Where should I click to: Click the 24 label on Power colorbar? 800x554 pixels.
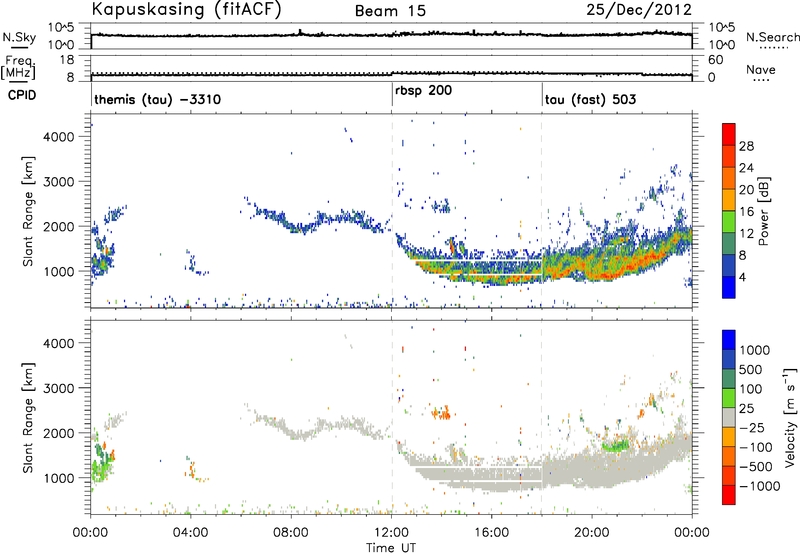point(746,168)
